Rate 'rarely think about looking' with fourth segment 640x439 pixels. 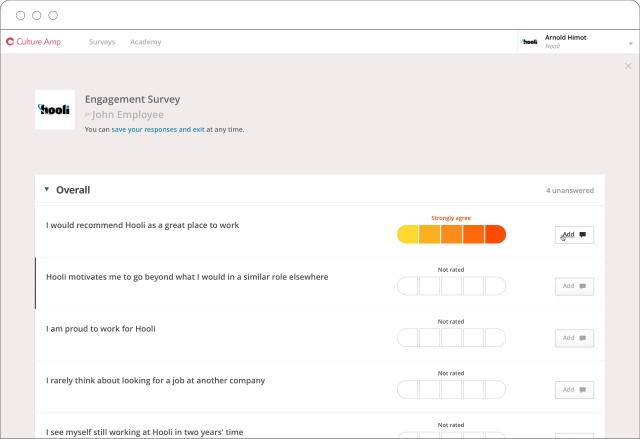(x=473, y=390)
